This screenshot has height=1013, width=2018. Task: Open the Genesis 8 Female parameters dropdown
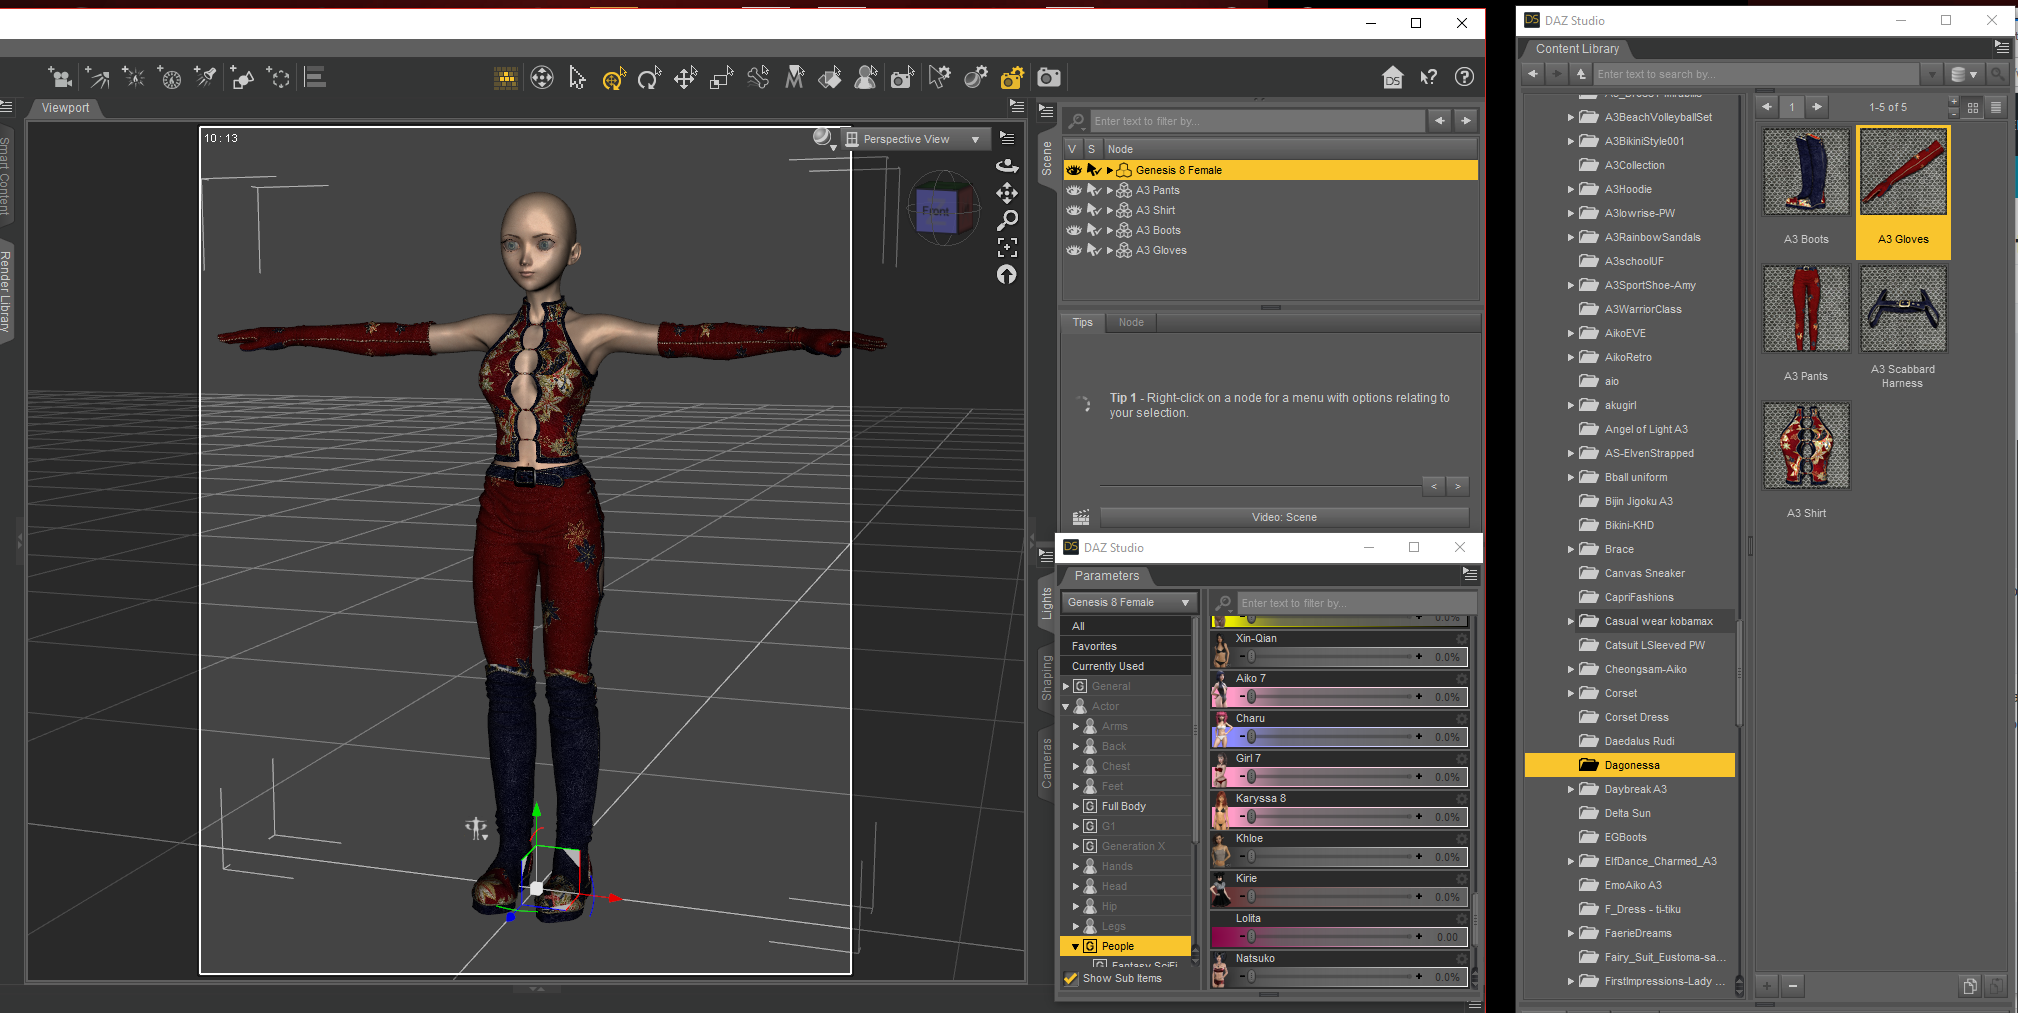1128,602
